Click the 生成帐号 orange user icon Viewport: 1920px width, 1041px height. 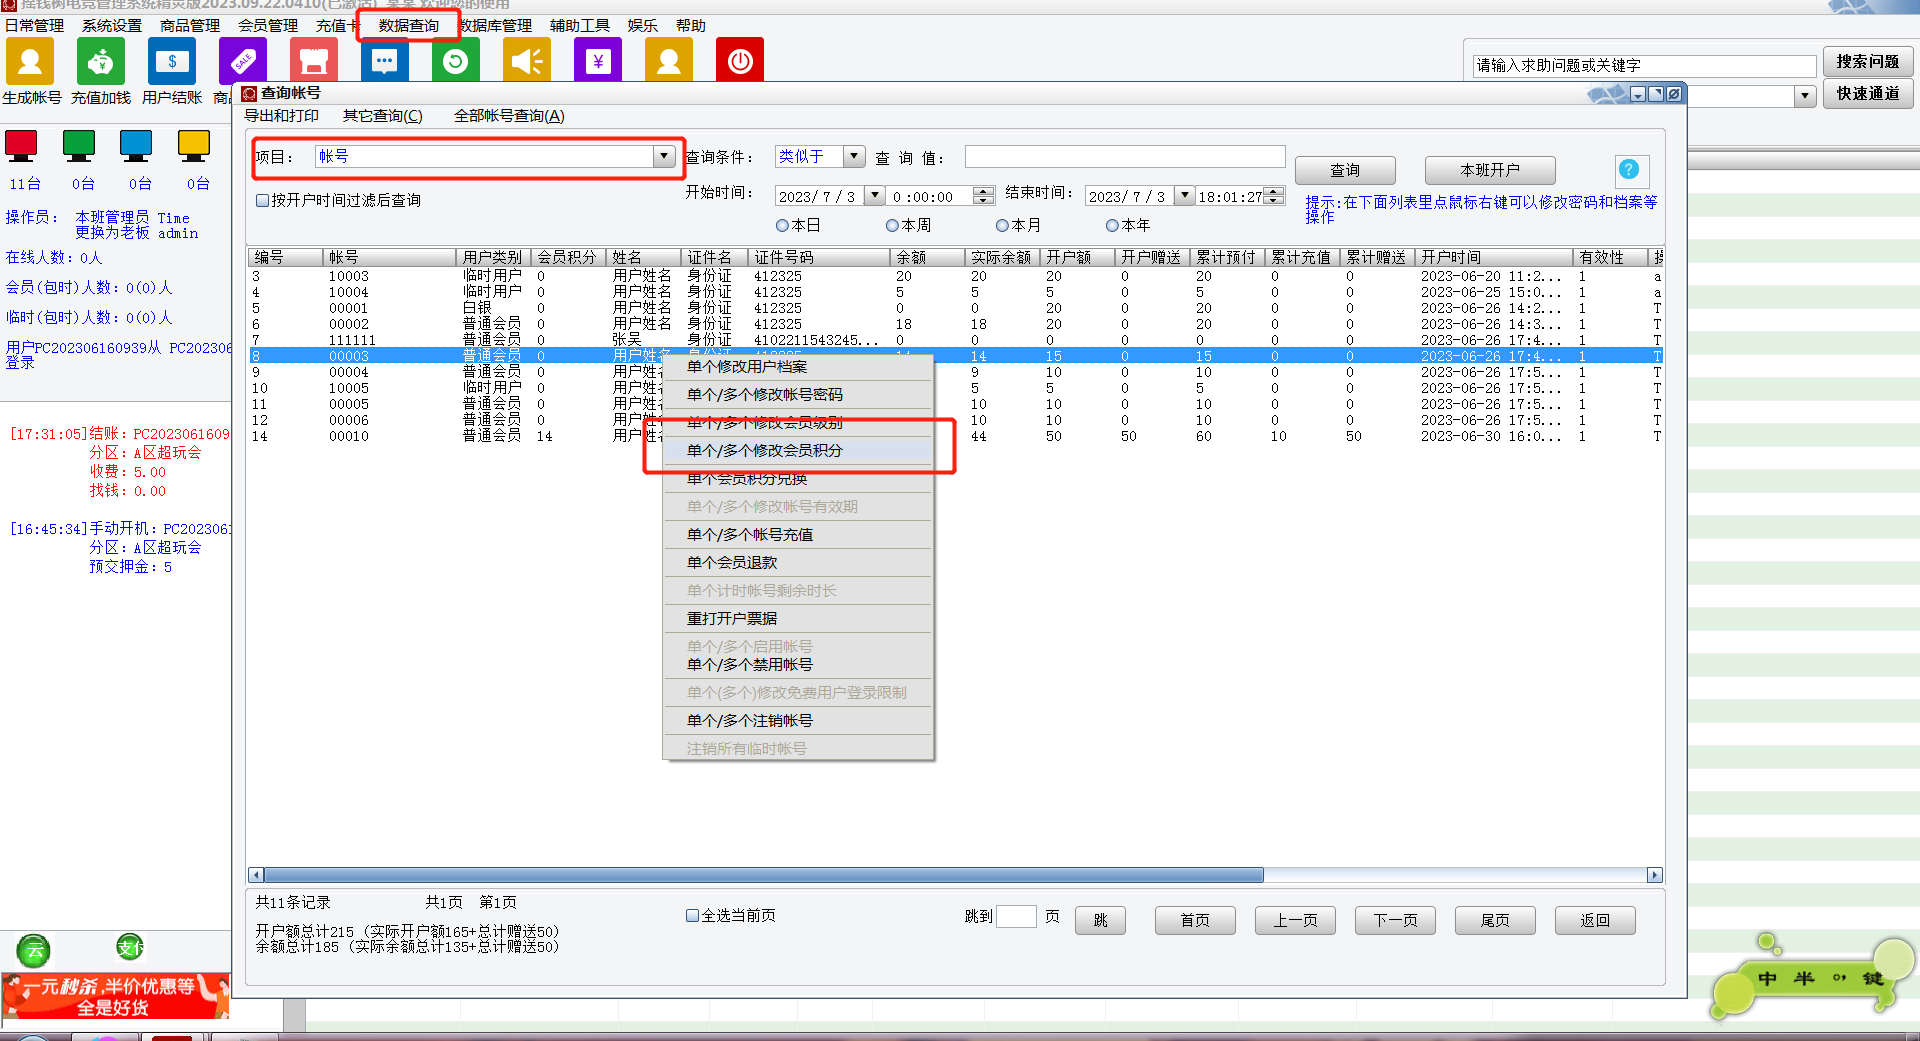coord(30,62)
